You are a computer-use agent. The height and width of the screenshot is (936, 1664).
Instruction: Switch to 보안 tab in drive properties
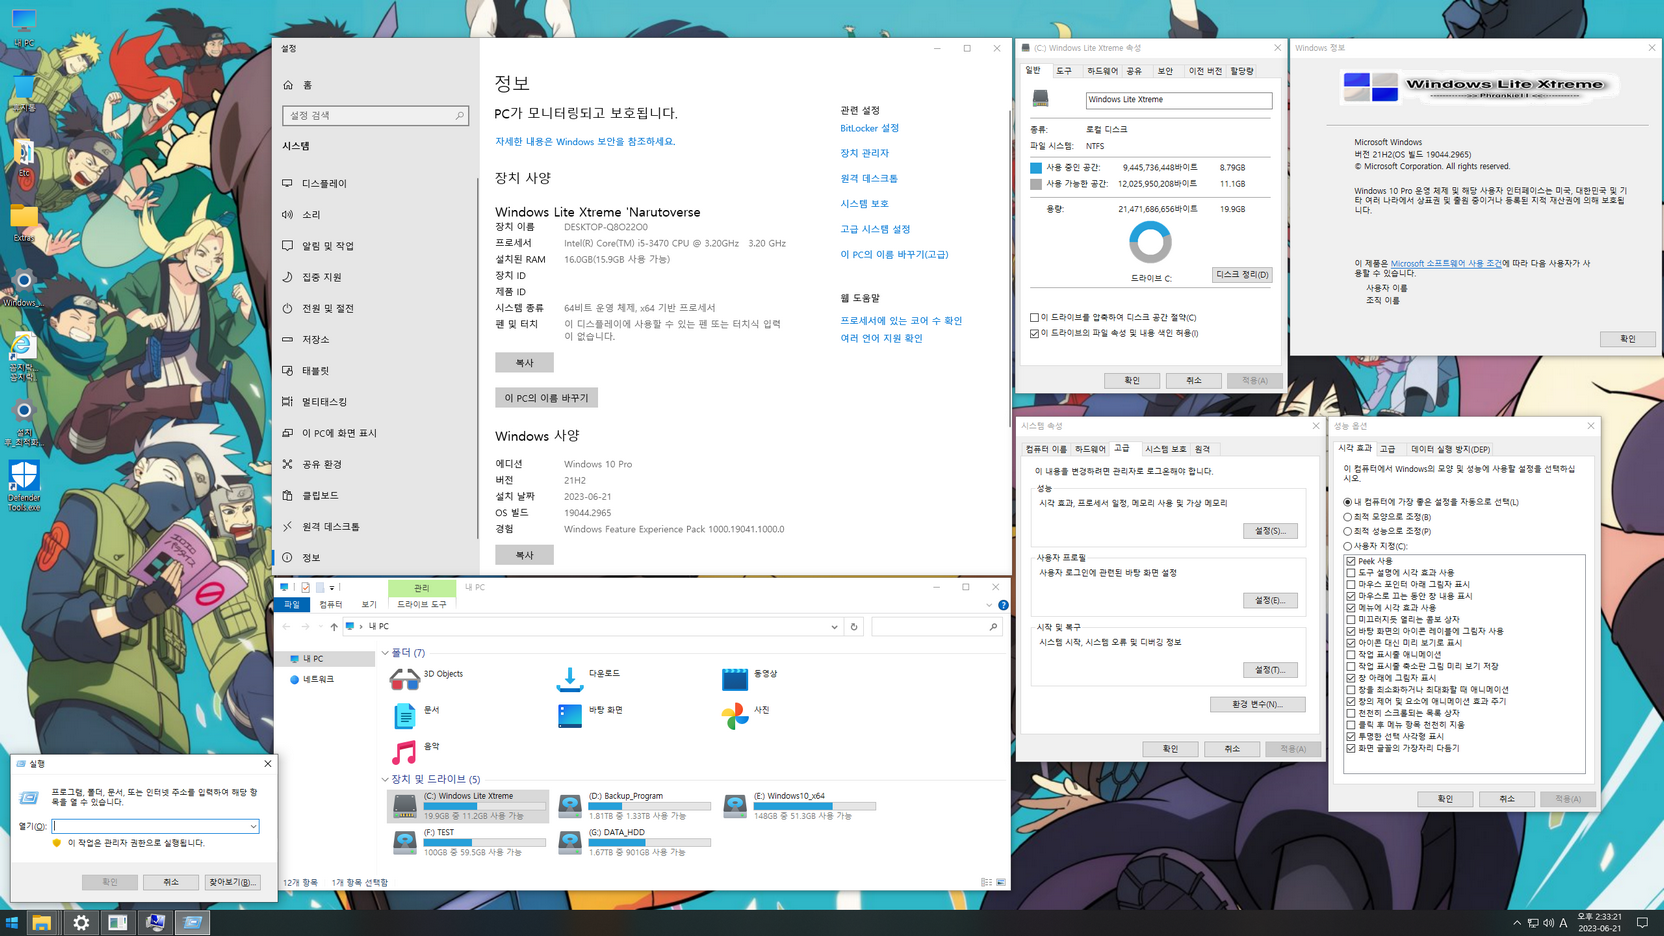click(1165, 71)
